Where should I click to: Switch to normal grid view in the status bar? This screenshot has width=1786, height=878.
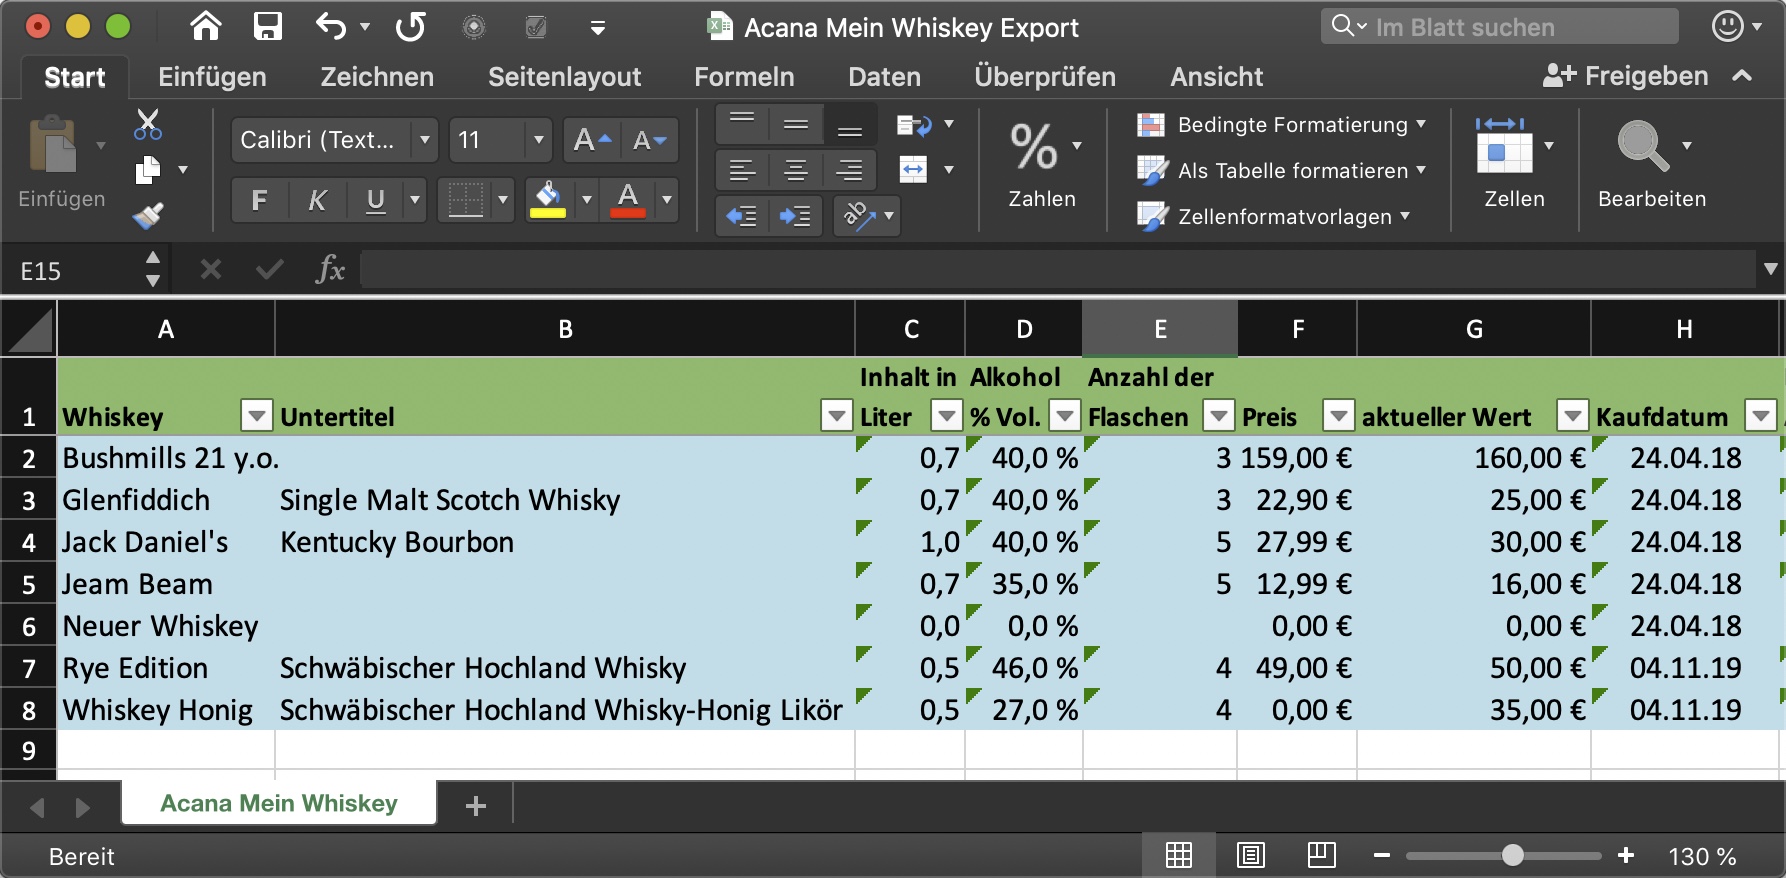click(1179, 855)
